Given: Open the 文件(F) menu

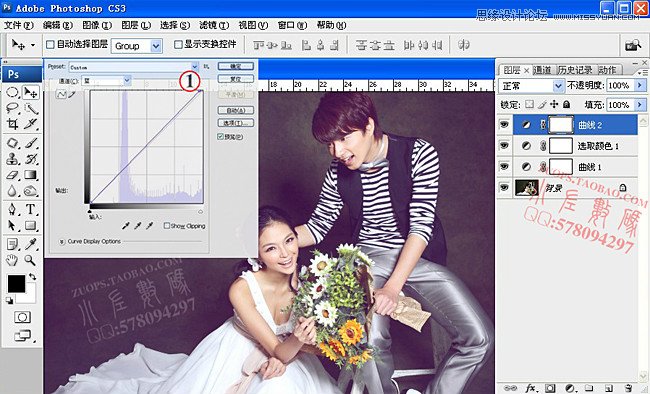Looking at the screenshot, I should [18, 25].
